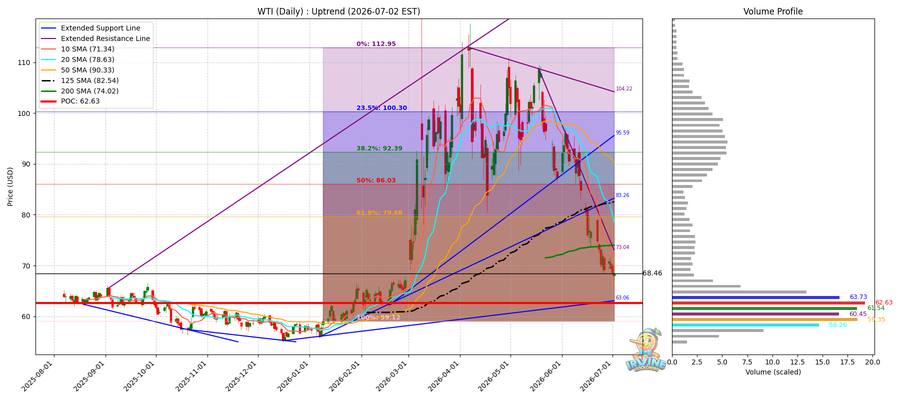Click the "110" price axis tick
The width and height of the screenshot is (900, 400).
[x=25, y=63]
